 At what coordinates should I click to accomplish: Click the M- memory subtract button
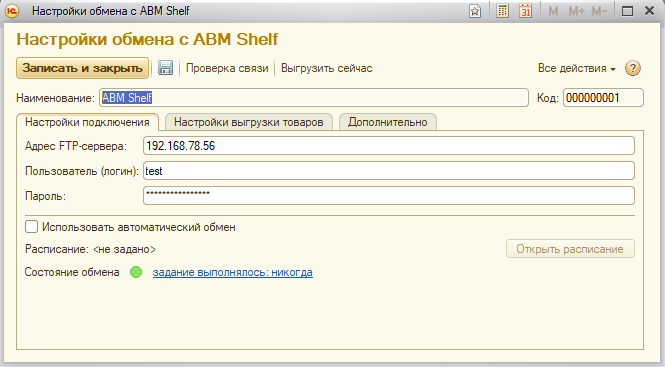599,11
